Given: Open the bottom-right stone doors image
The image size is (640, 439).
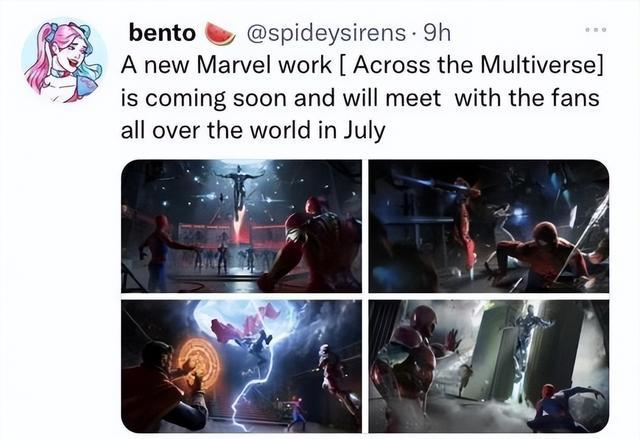Looking at the screenshot, I should (x=489, y=366).
